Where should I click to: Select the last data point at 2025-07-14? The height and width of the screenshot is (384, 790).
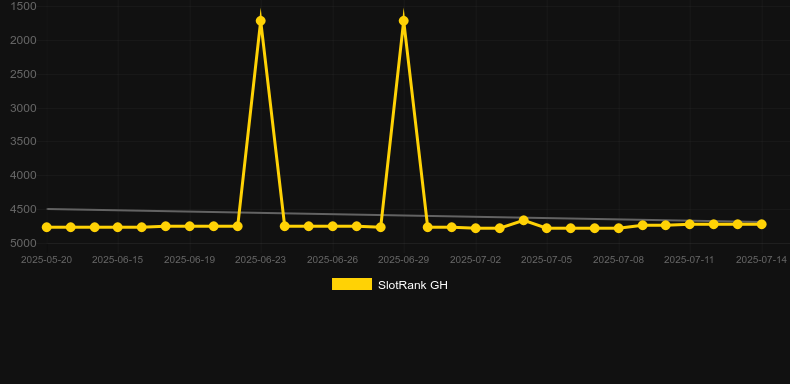pyautogui.click(x=761, y=224)
